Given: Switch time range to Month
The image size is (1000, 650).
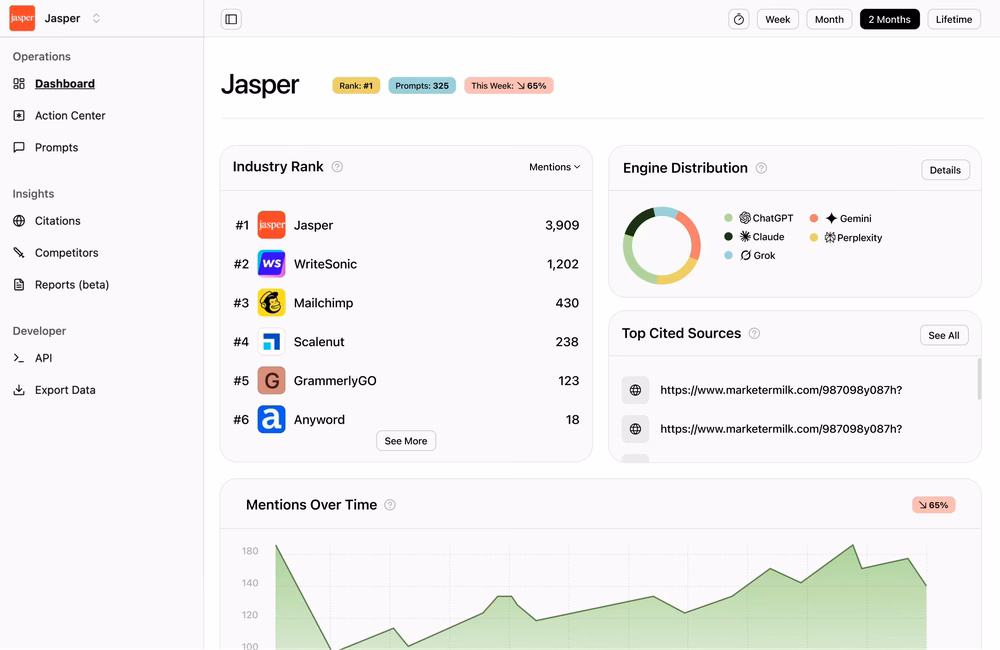Looking at the screenshot, I should point(829,19).
